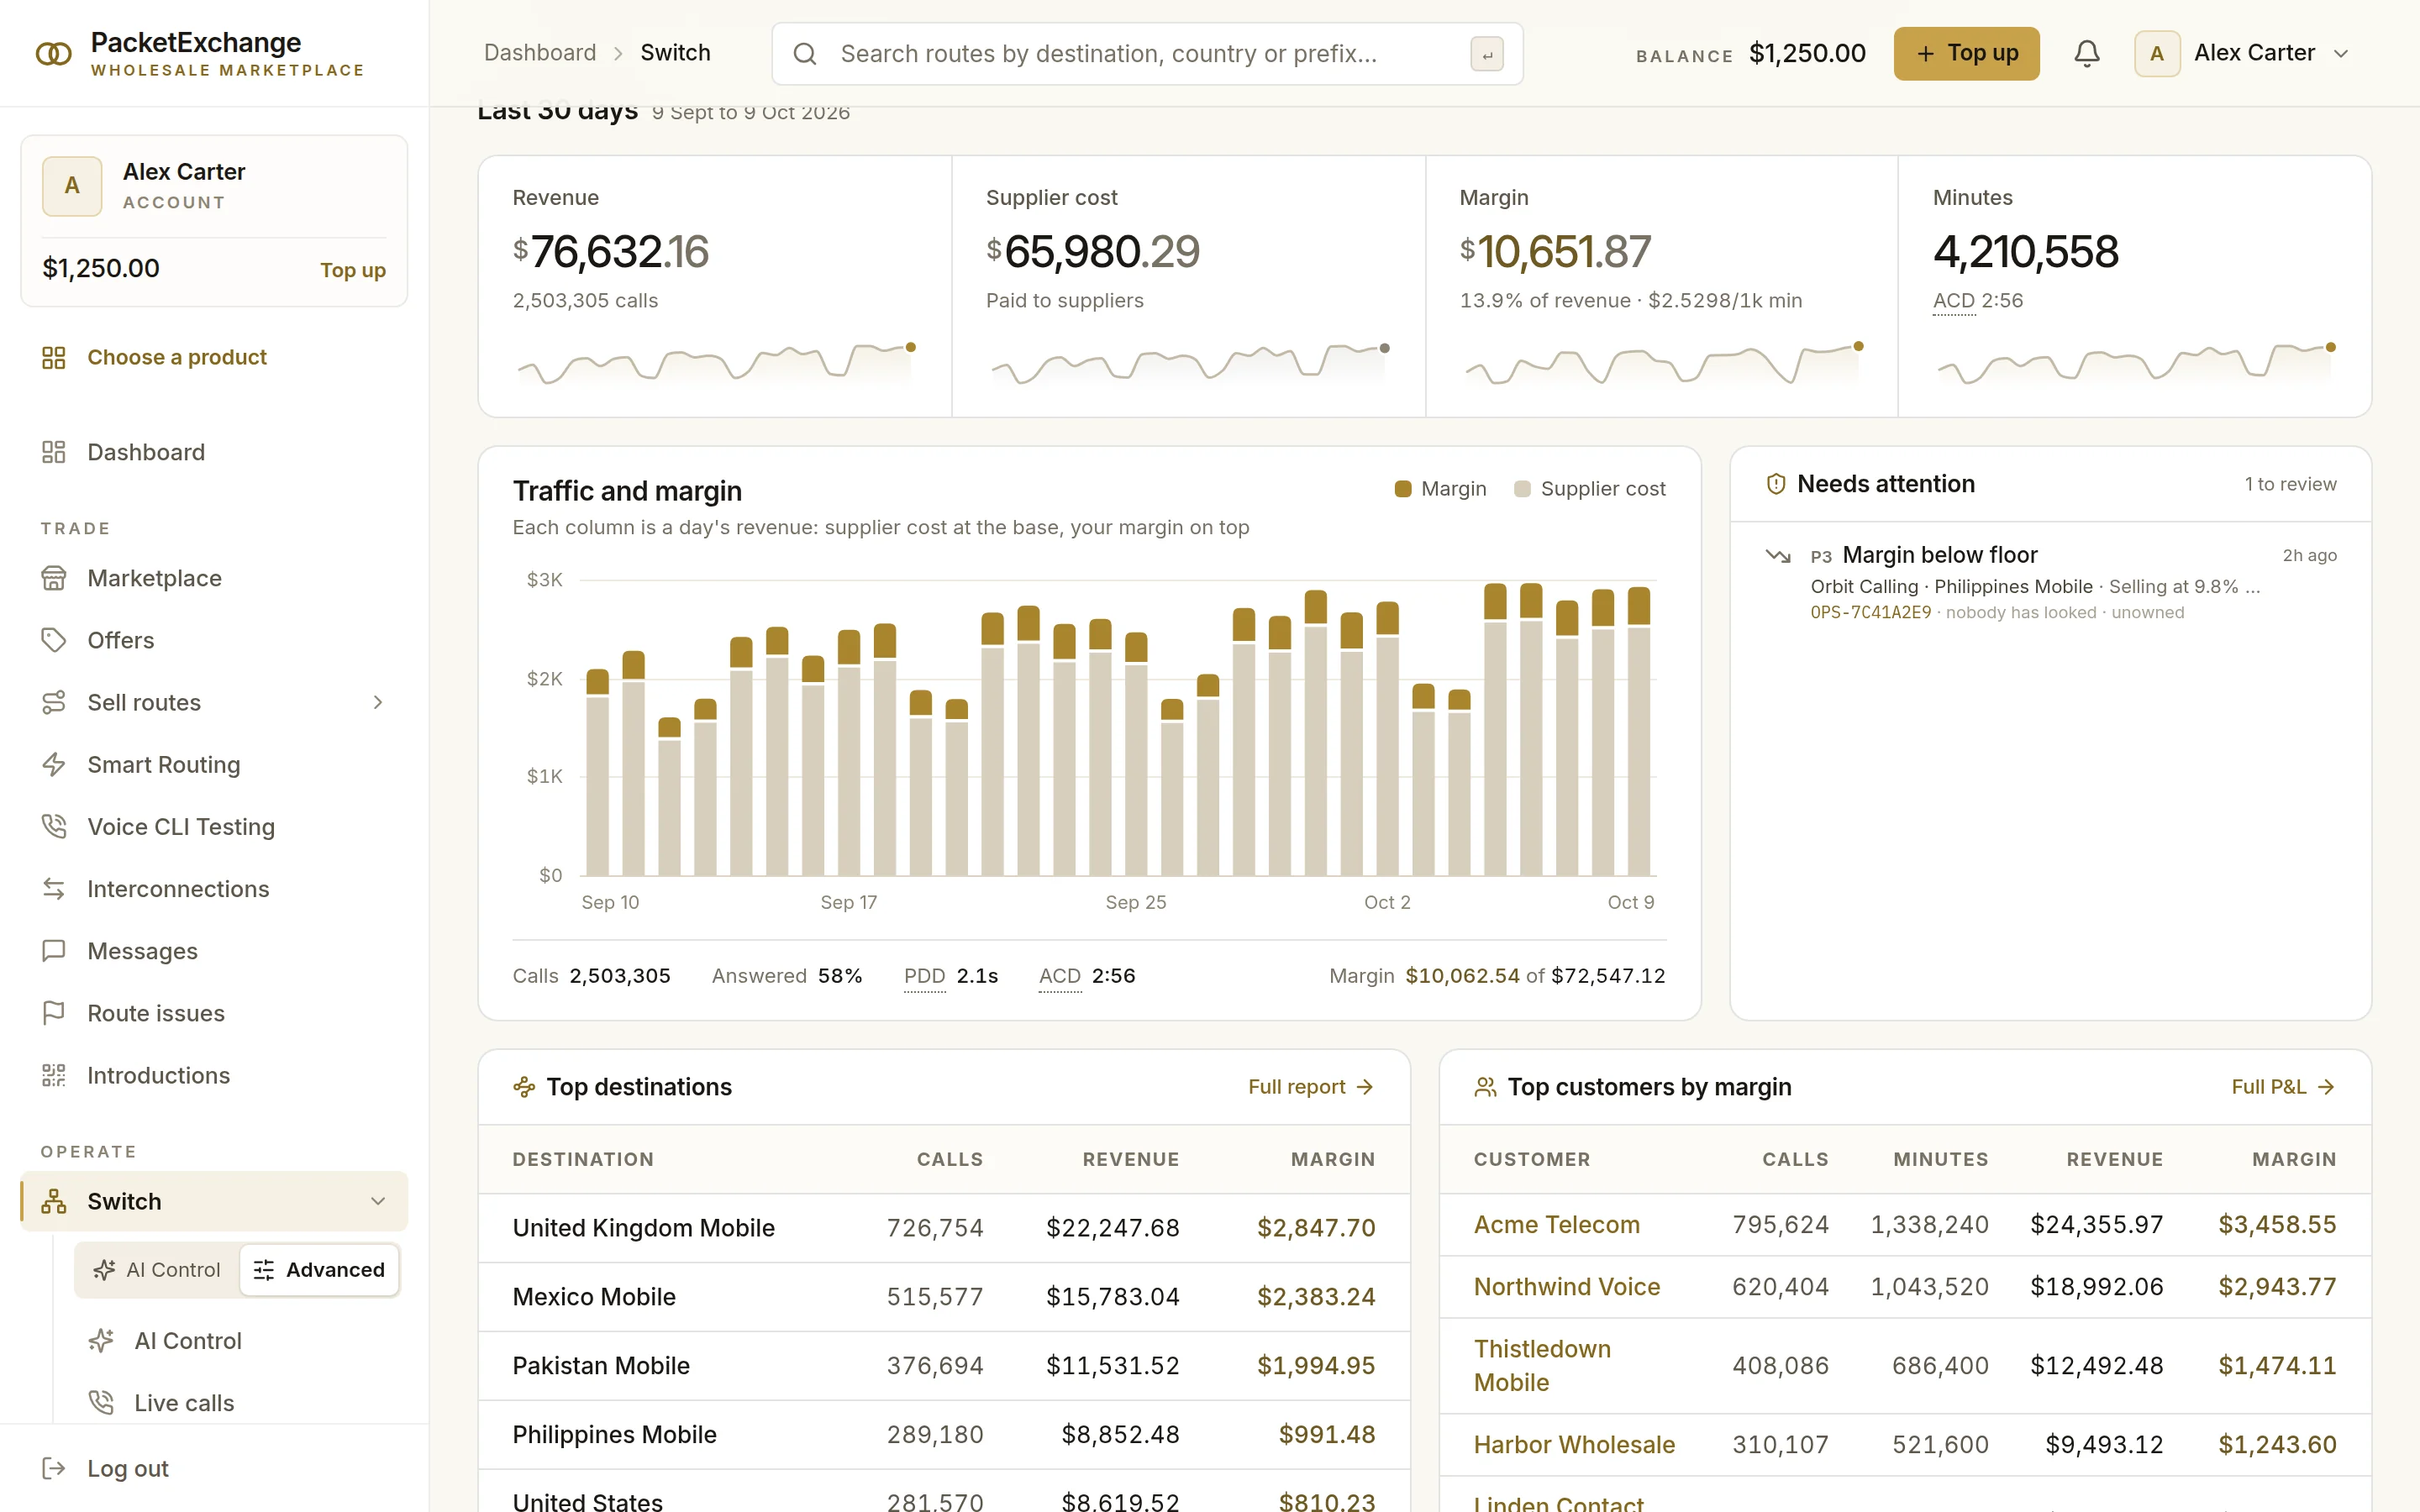Click the OPS-7C41A2E9 ticket ID
Viewport: 2420px width, 1512px height.
tap(1870, 613)
